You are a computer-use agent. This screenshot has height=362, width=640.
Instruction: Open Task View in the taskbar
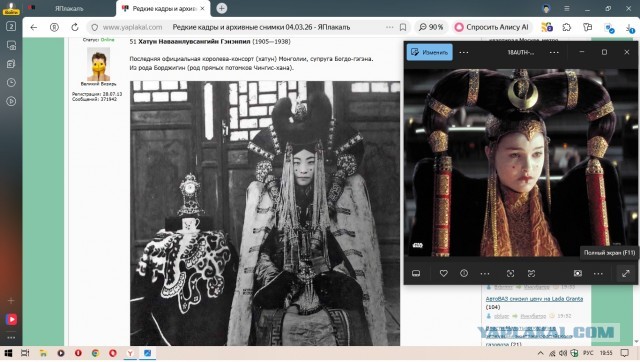(x=25, y=353)
